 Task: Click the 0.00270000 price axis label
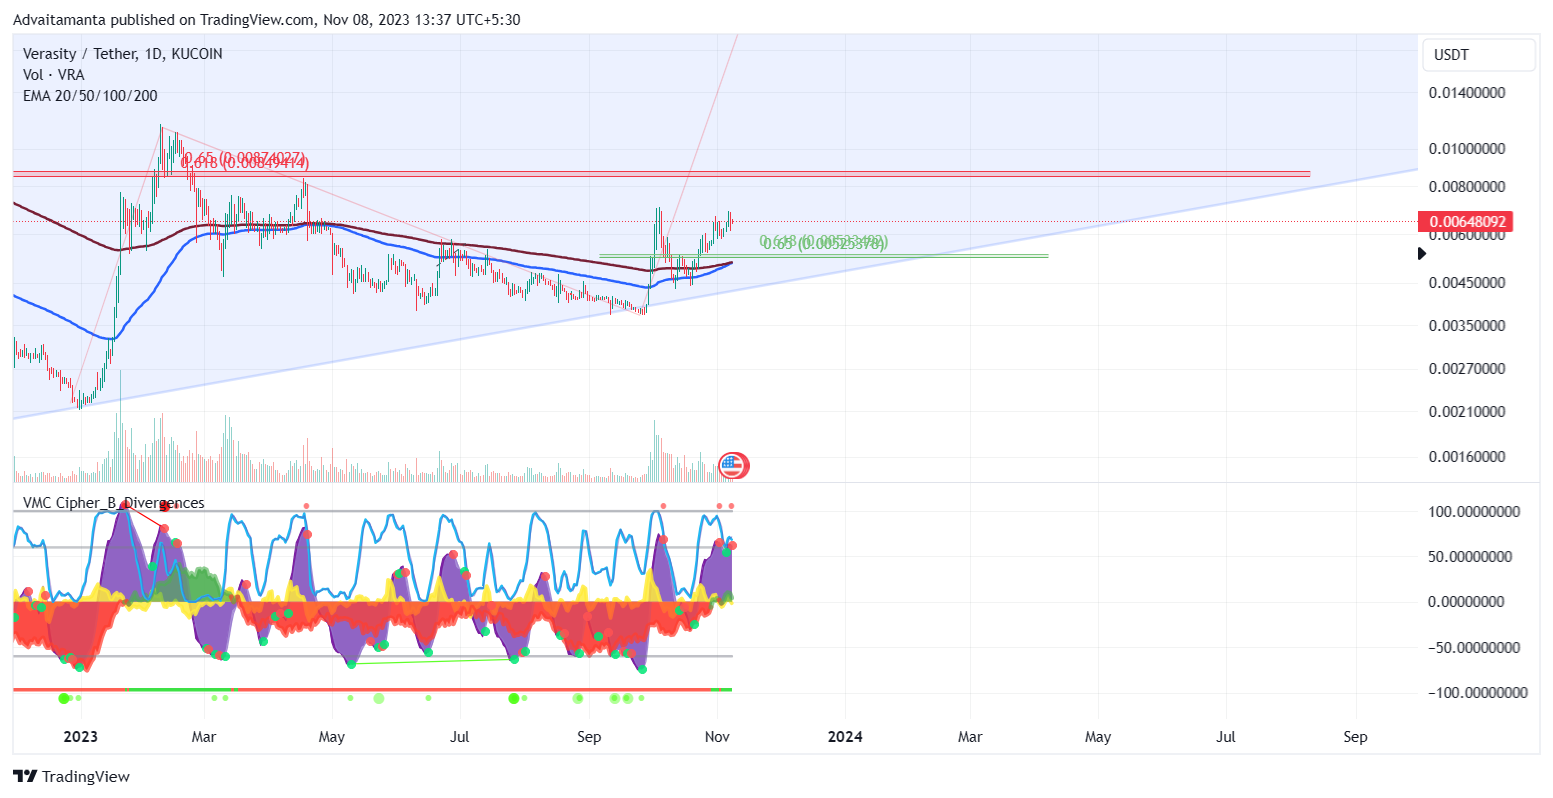tap(1465, 369)
